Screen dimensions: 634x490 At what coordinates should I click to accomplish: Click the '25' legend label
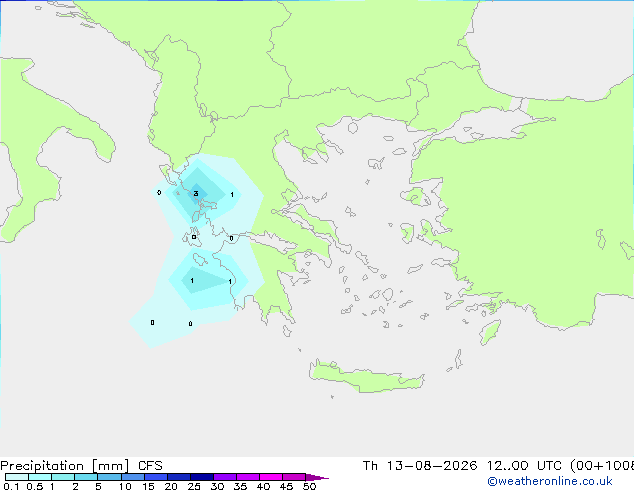[x=194, y=486]
